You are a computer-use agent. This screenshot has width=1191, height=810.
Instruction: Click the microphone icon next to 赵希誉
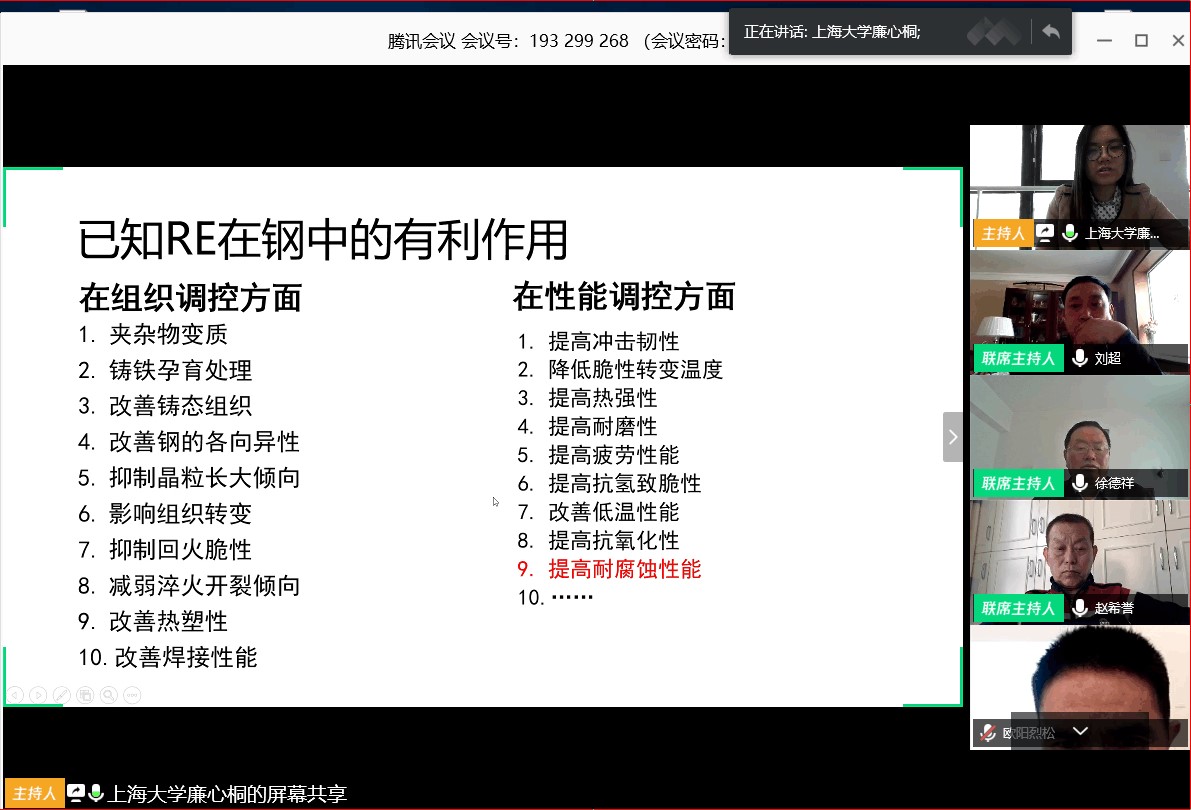point(1080,608)
